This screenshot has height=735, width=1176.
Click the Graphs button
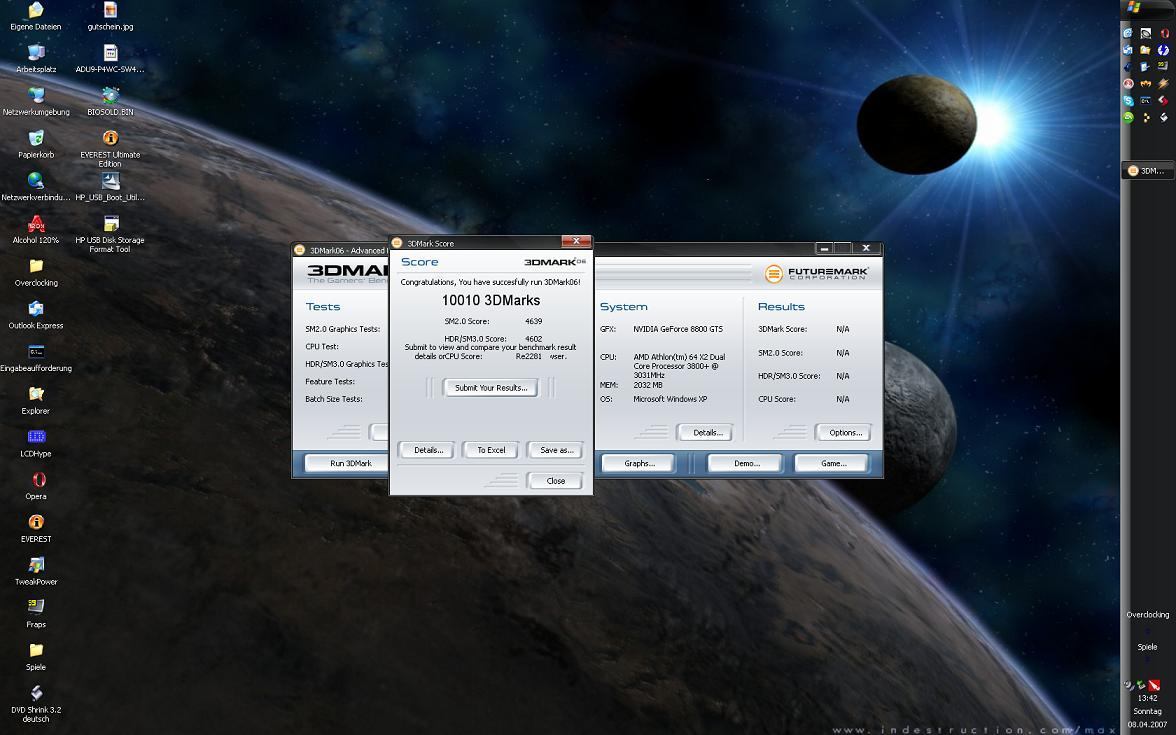[x=639, y=464]
